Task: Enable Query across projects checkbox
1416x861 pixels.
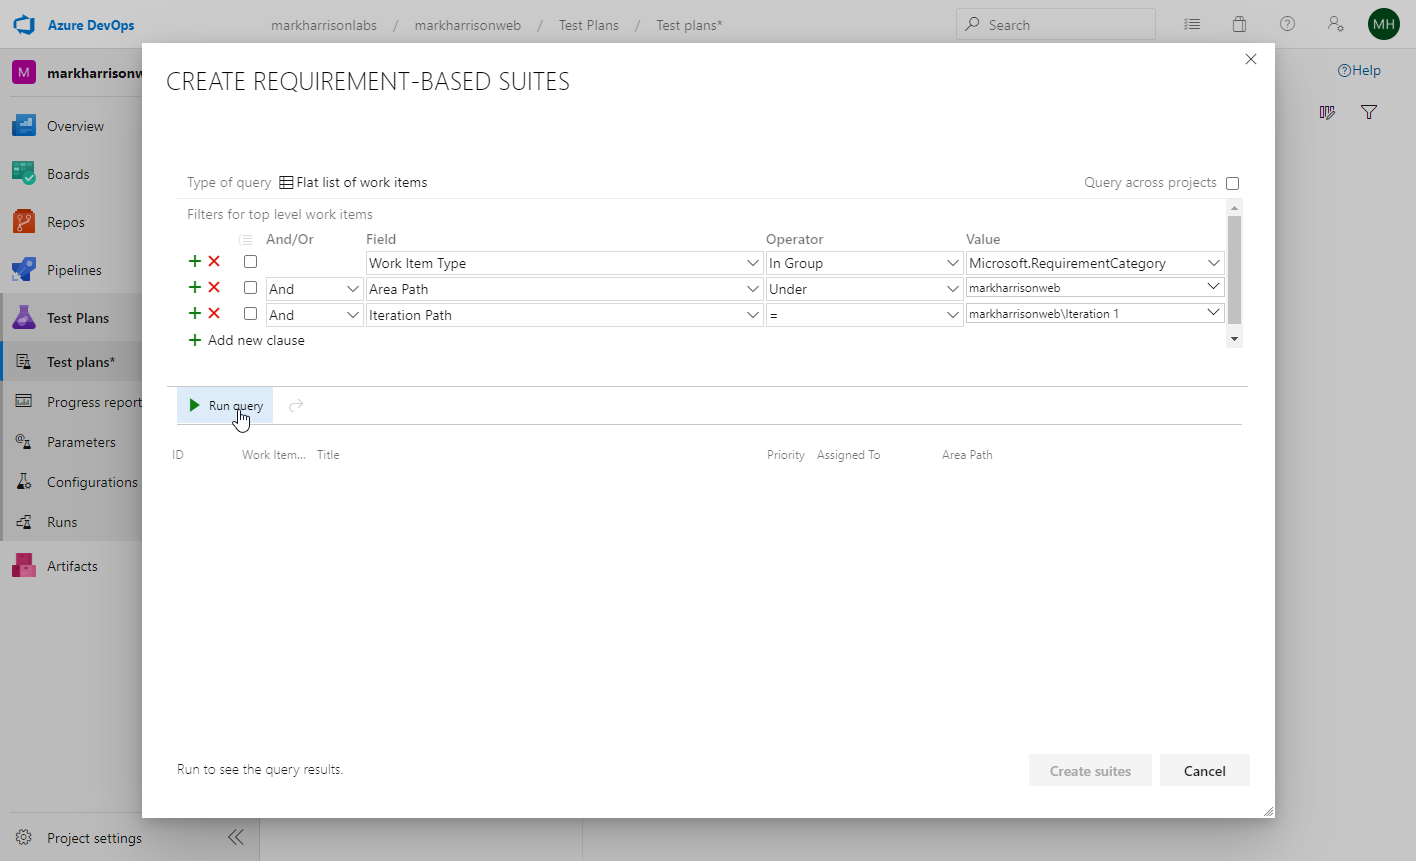Action: pos(1232,183)
